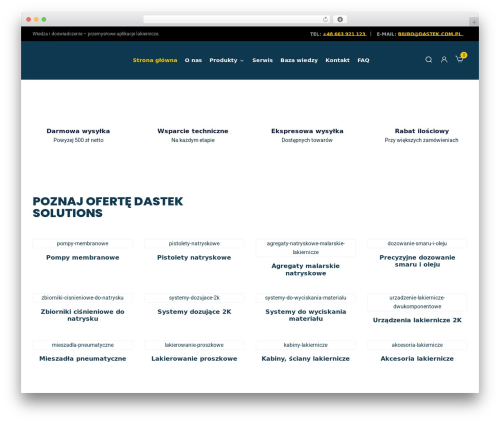Image resolution: width=500 pixels, height=423 pixels.
Task: Open the Kontakt menu item
Action: 337,60
